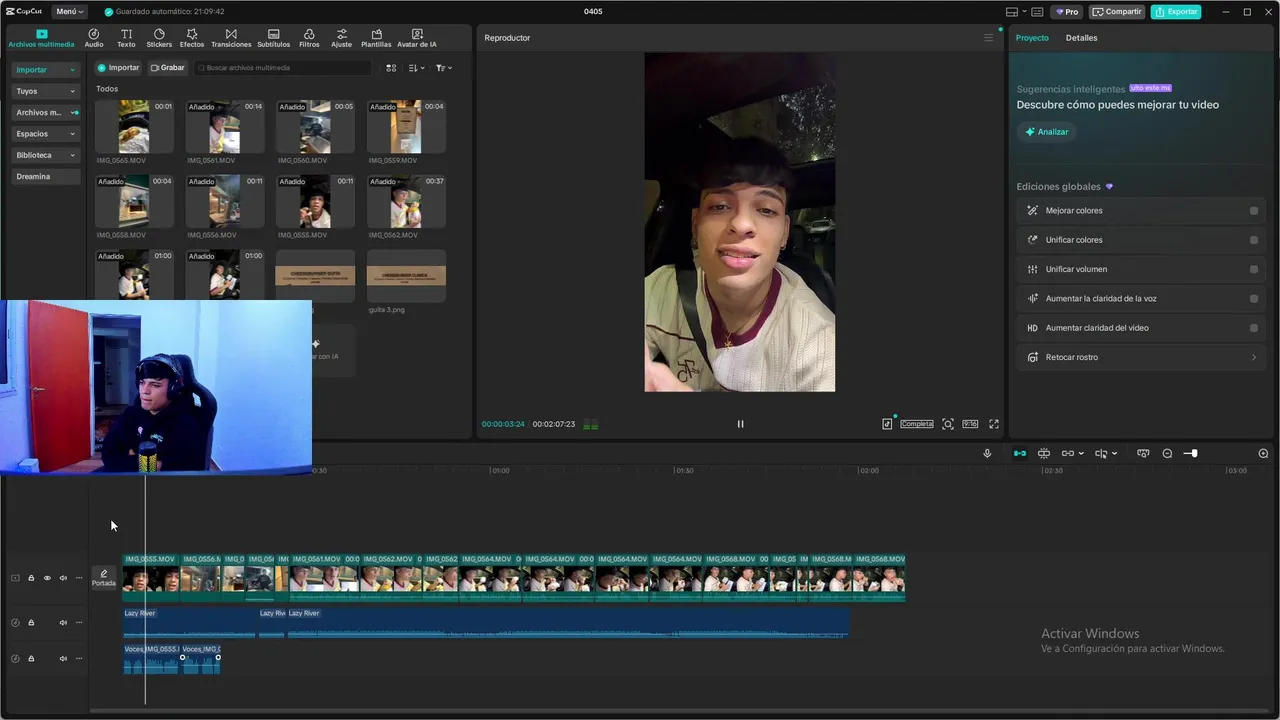Hide the main video track with eye icon

click(x=47, y=578)
